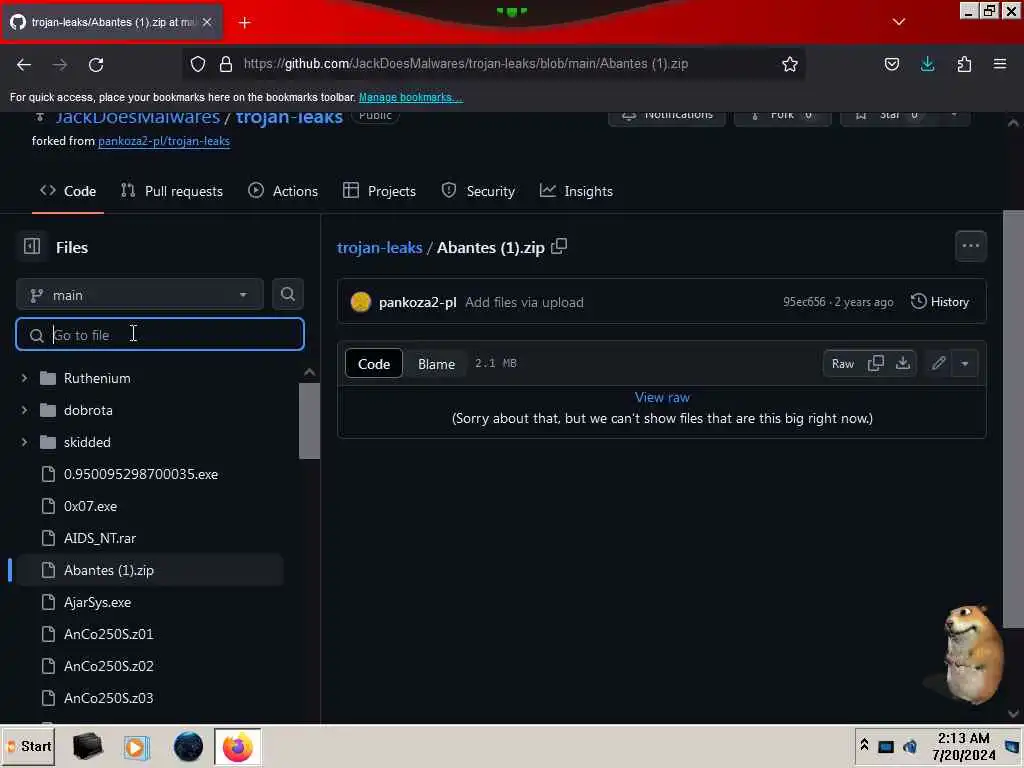Viewport: 1024px width, 768px height.
Task: Open the more file actions ellipsis button
Action: pyautogui.click(x=970, y=246)
